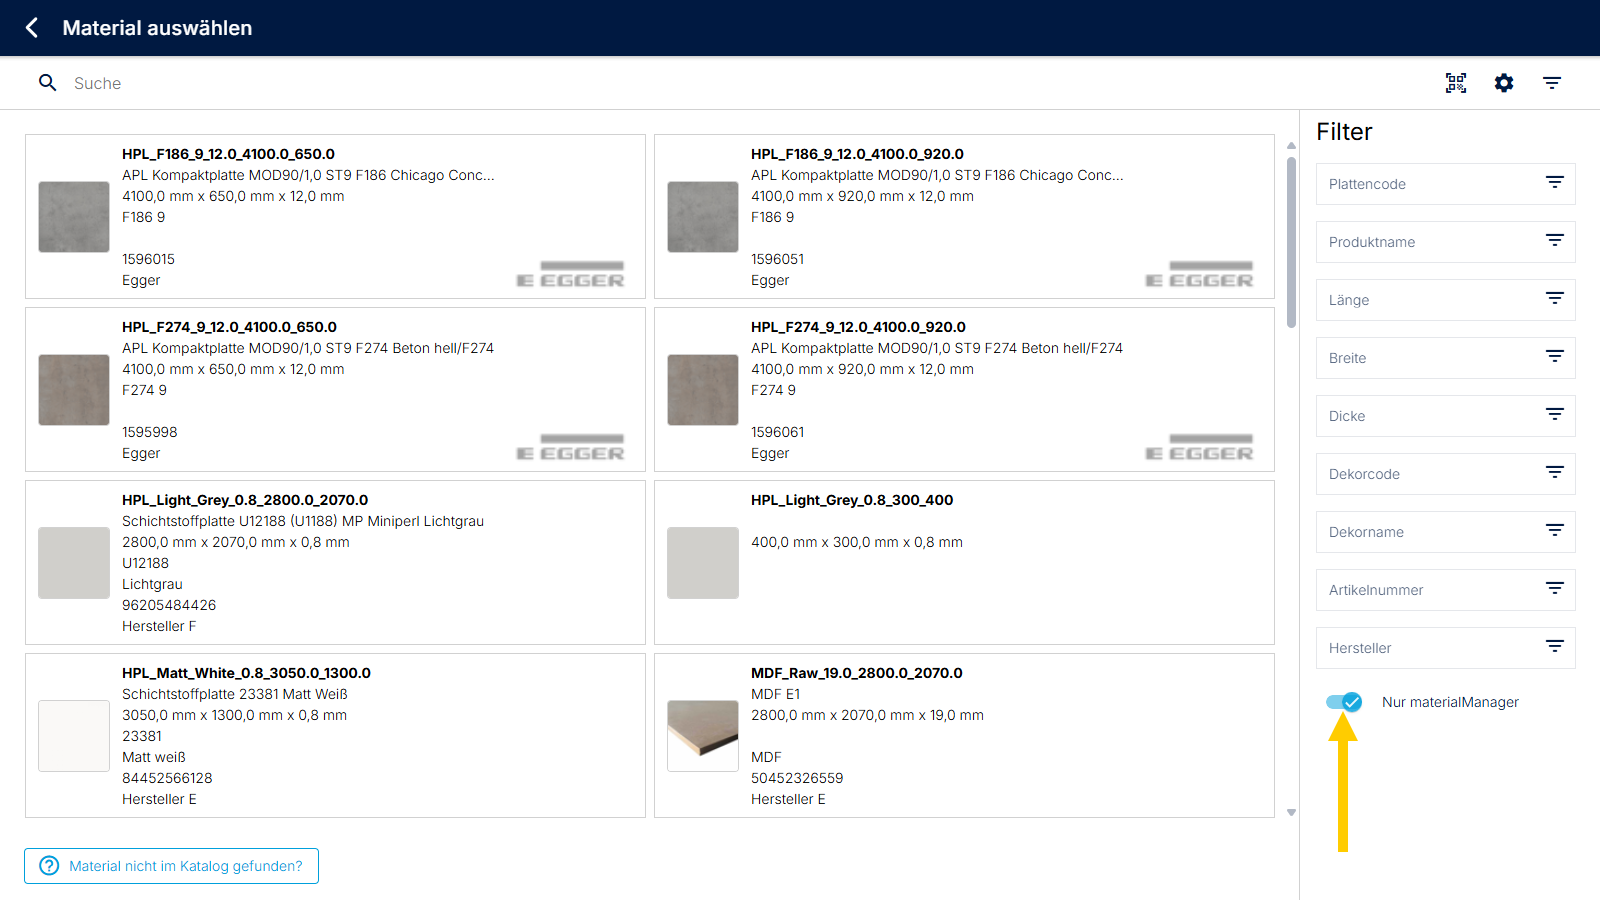Click light grey swatch of HPL_Light_Grey 2800.0
This screenshot has height=900, width=1600.
coord(74,563)
